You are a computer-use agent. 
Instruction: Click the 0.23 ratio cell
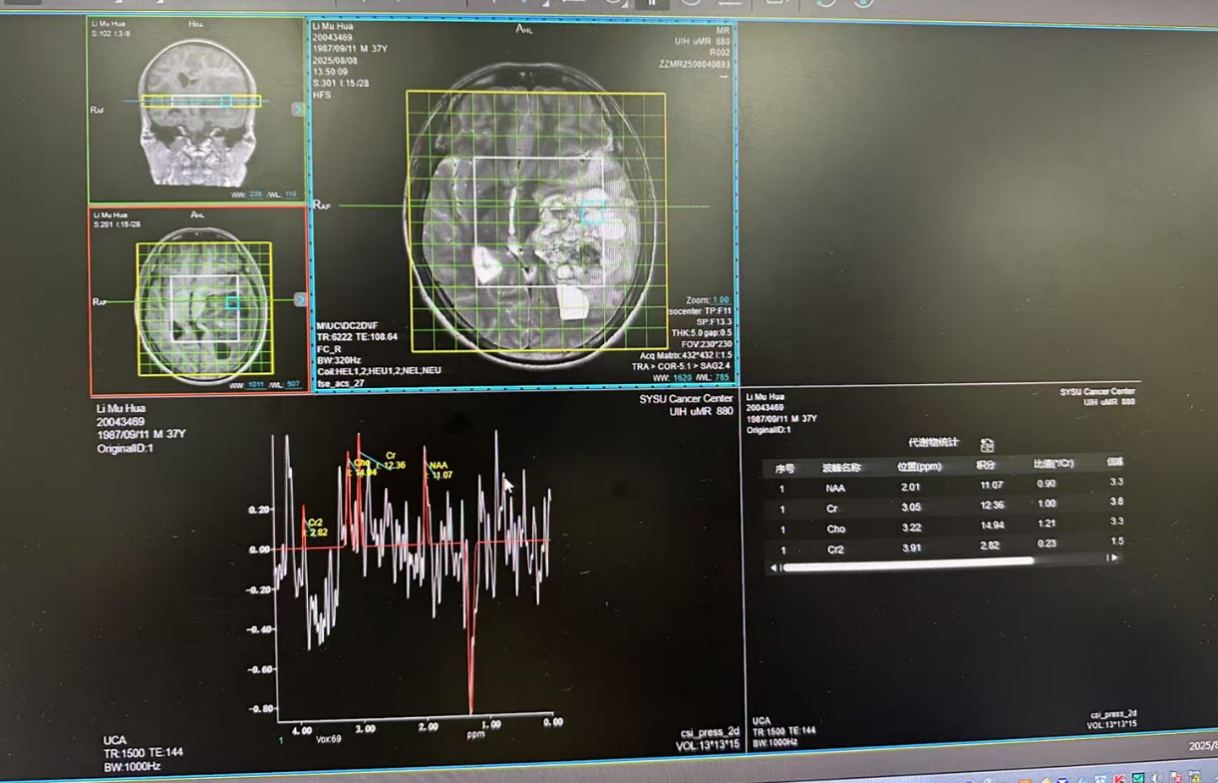[x=1047, y=543]
